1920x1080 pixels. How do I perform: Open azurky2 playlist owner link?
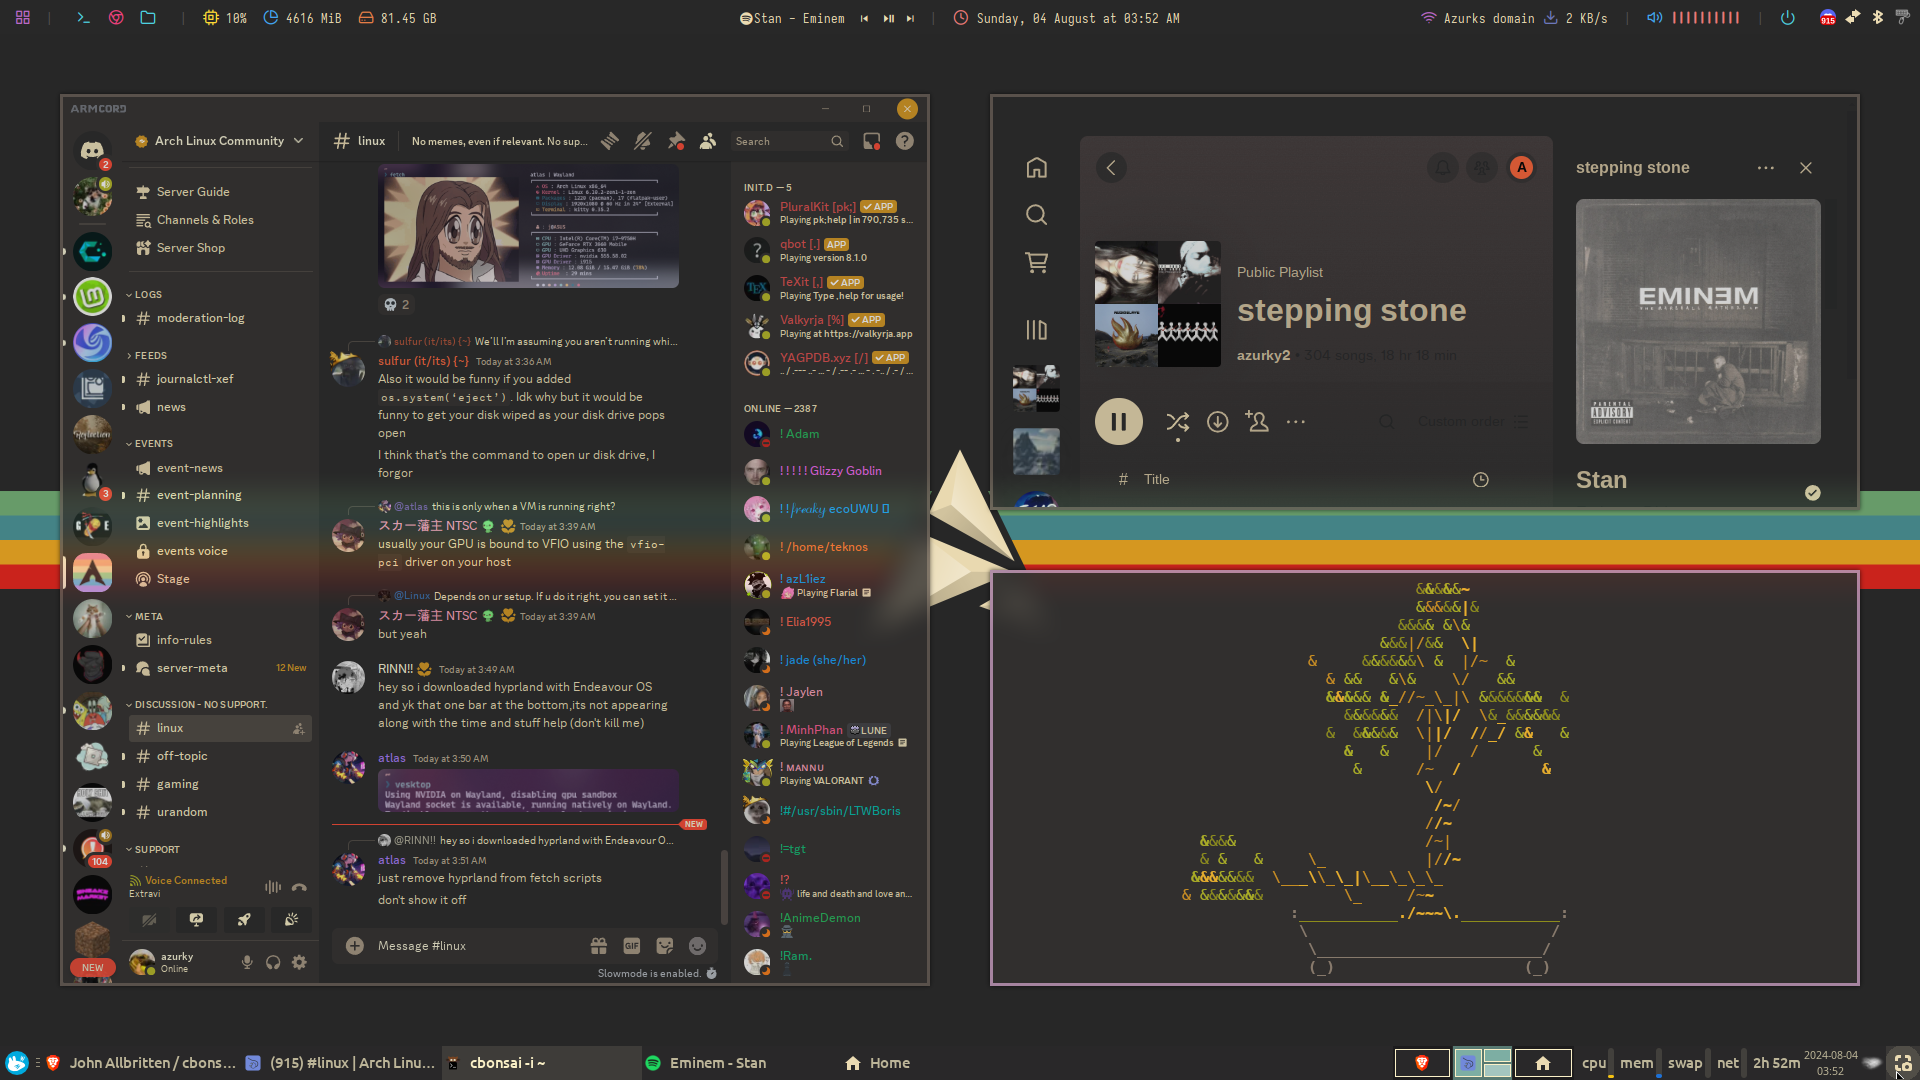[1264, 356]
